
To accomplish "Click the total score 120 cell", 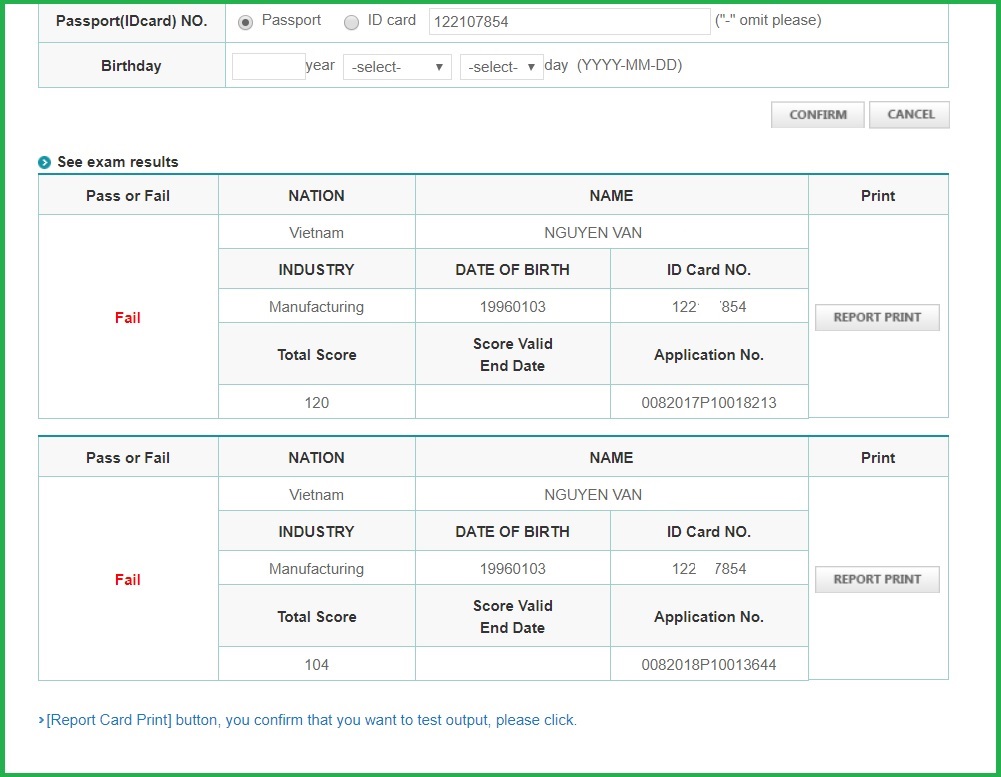I will click(317, 402).
